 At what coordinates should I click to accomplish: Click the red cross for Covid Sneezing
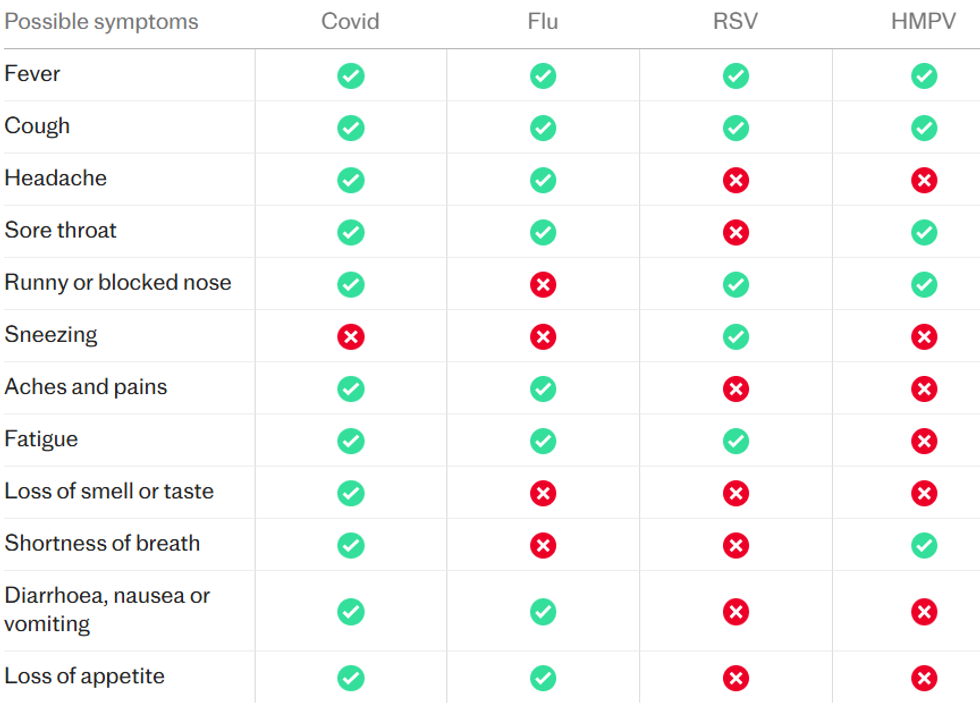pyautogui.click(x=351, y=336)
